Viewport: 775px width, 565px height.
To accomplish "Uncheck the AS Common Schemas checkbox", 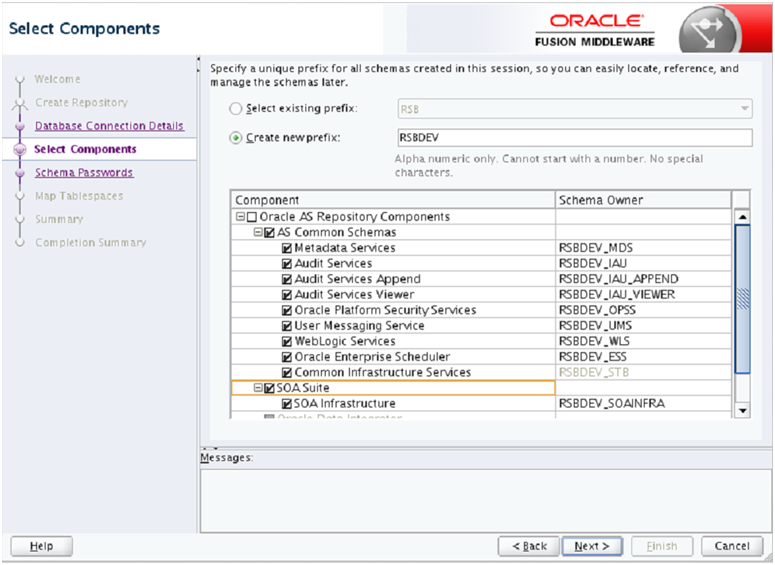I will coord(269,233).
